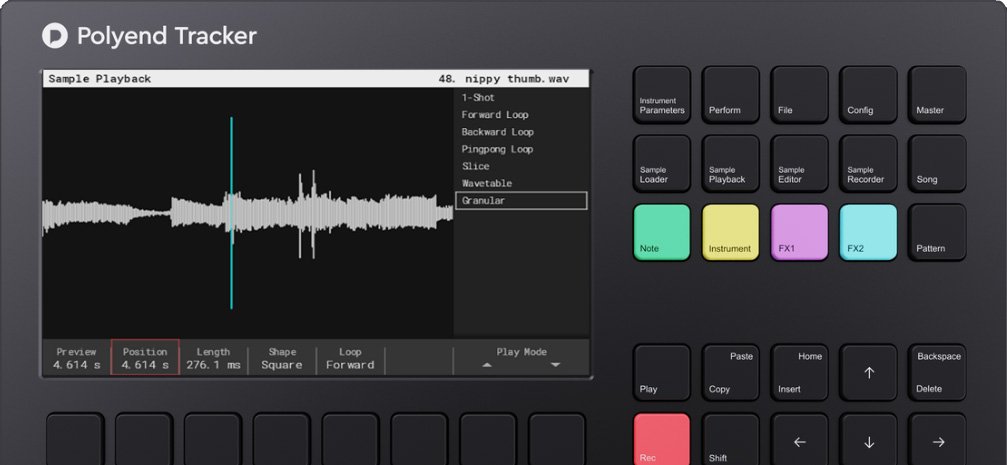
Task: Click the down arrow key
Action: click(x=868, y=439)
